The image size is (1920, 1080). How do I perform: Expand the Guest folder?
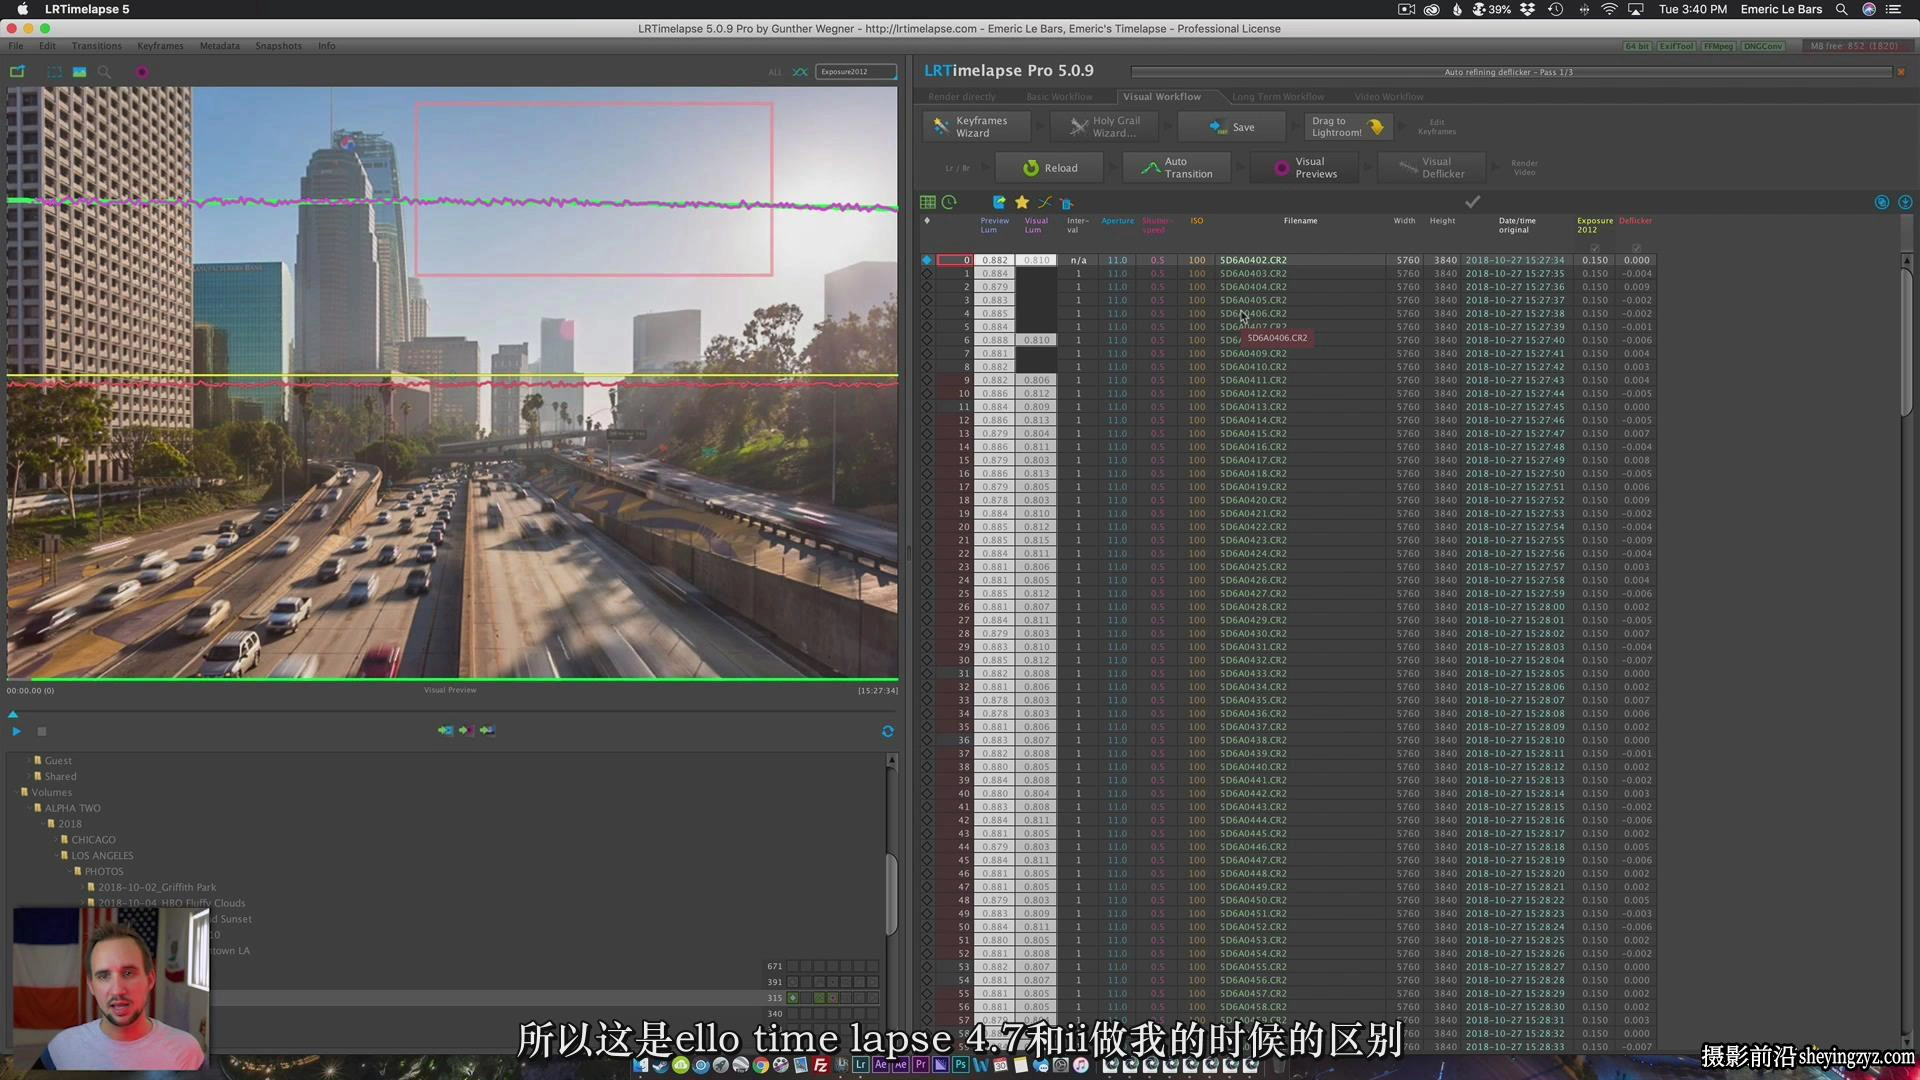[x=29, y=761]
